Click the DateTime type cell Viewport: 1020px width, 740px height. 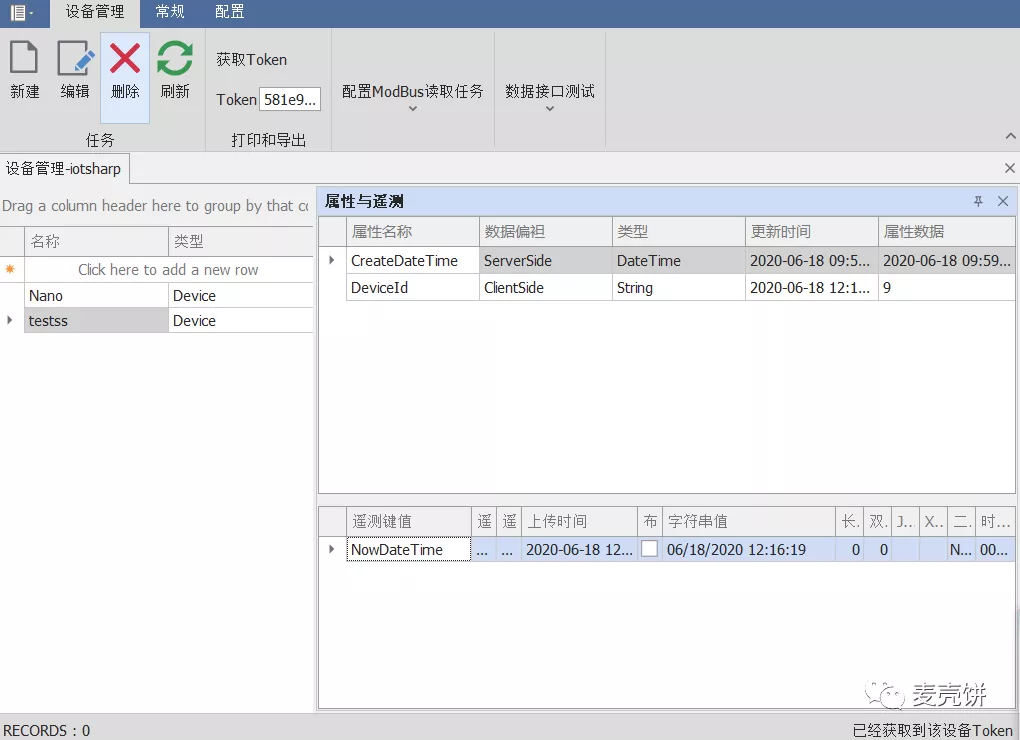(x=678, y=261)
